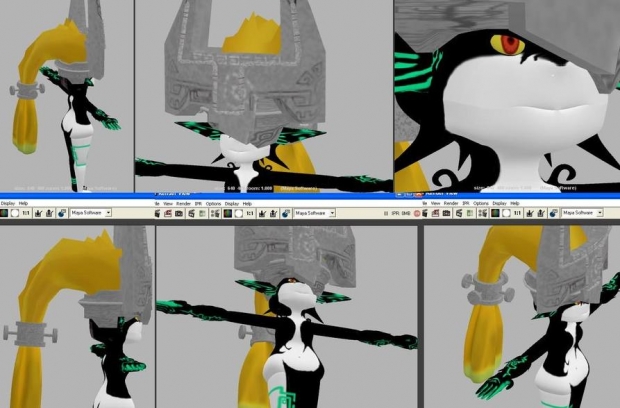Start IPR render icon in middle Render View

(x=192, y=213)
